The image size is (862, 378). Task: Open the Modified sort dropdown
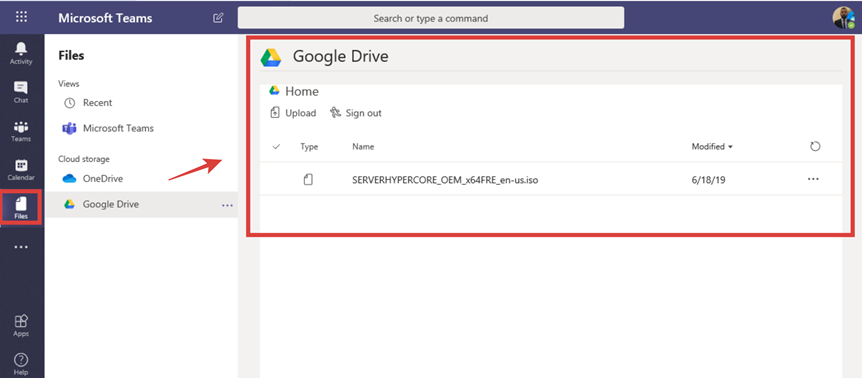(712, 147)
